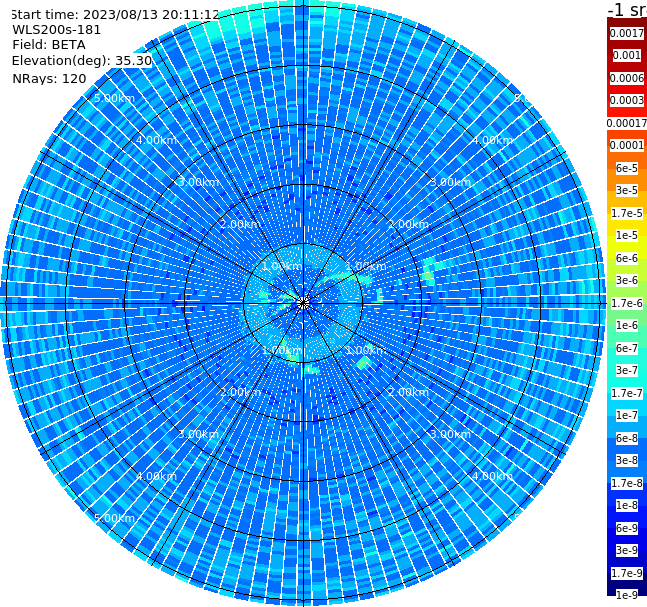Image resolution: width=647 pixels, height=607 pixels.
Task: Select the 3e-9 colorbar value
Action: tap(627, 550)
